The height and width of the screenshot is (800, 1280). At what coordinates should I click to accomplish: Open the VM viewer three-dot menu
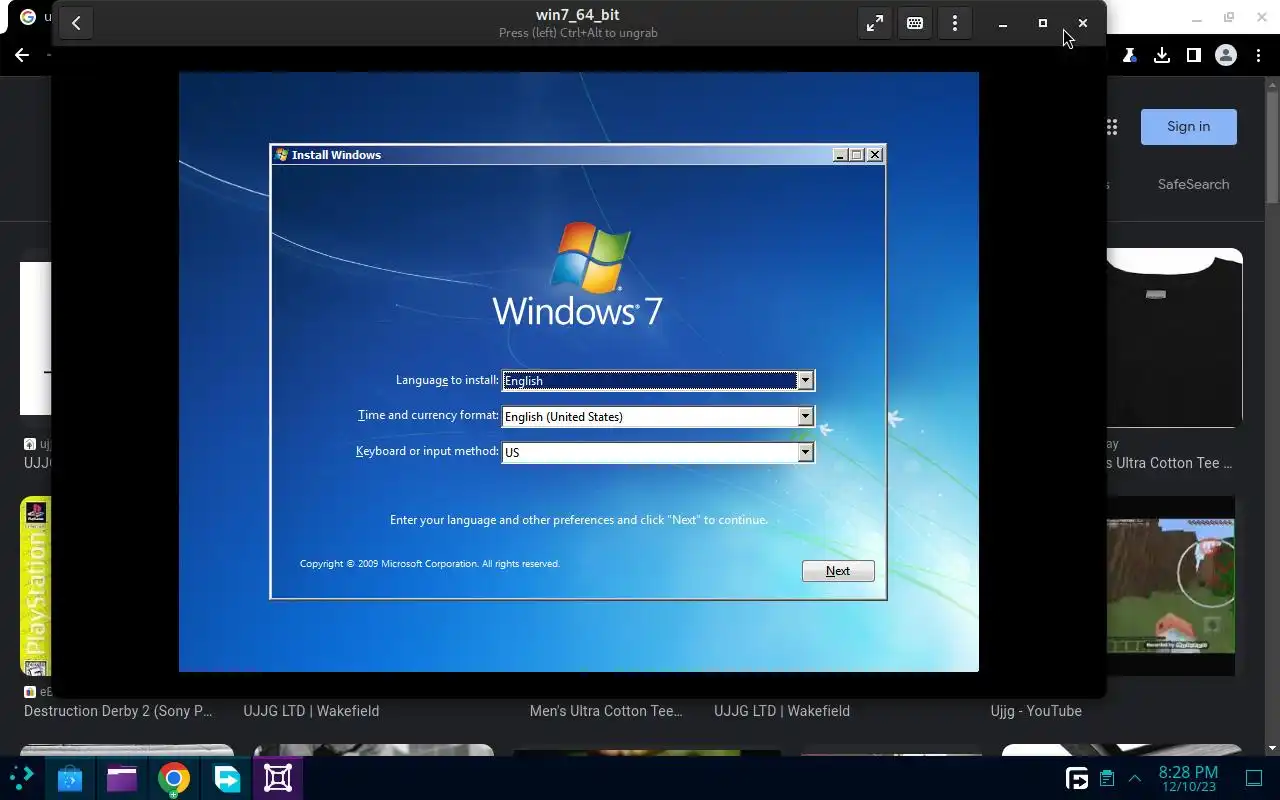coord(955,23)
